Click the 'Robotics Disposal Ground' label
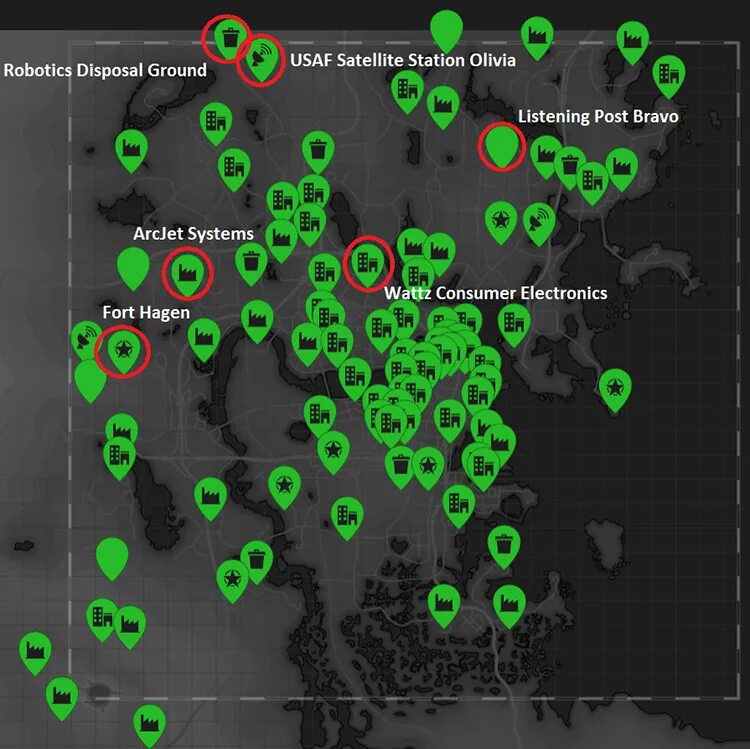This screenshot has width=750, height=749. (105, 70)
